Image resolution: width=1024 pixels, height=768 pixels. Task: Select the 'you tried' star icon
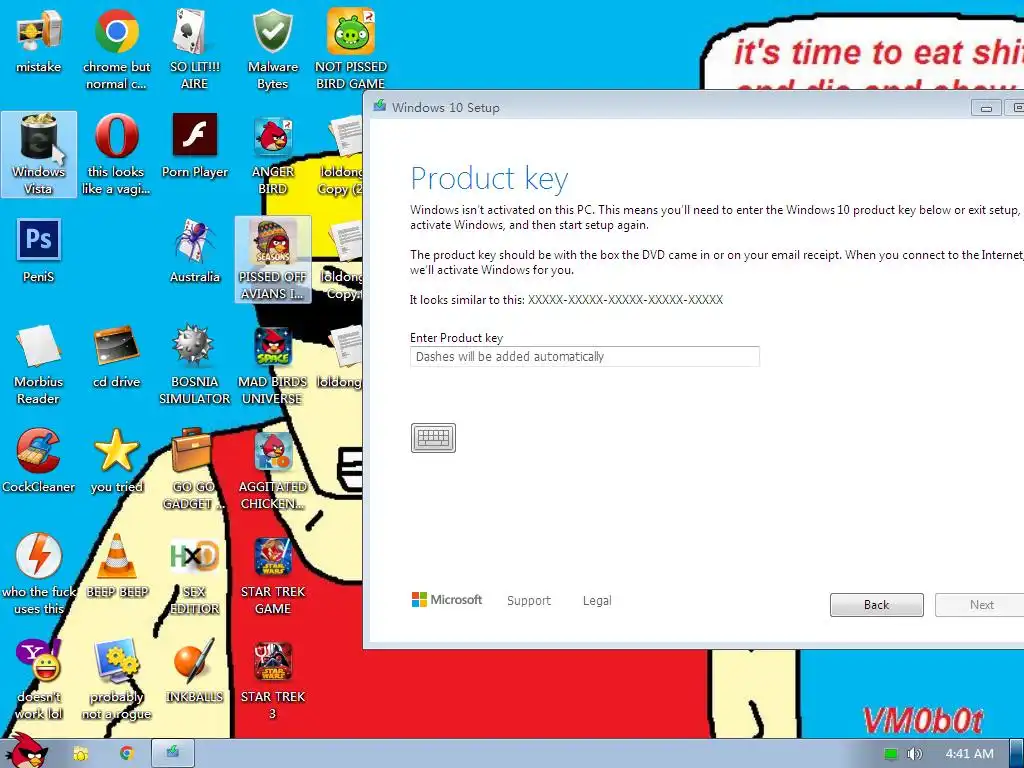click(x=116, y=461)
